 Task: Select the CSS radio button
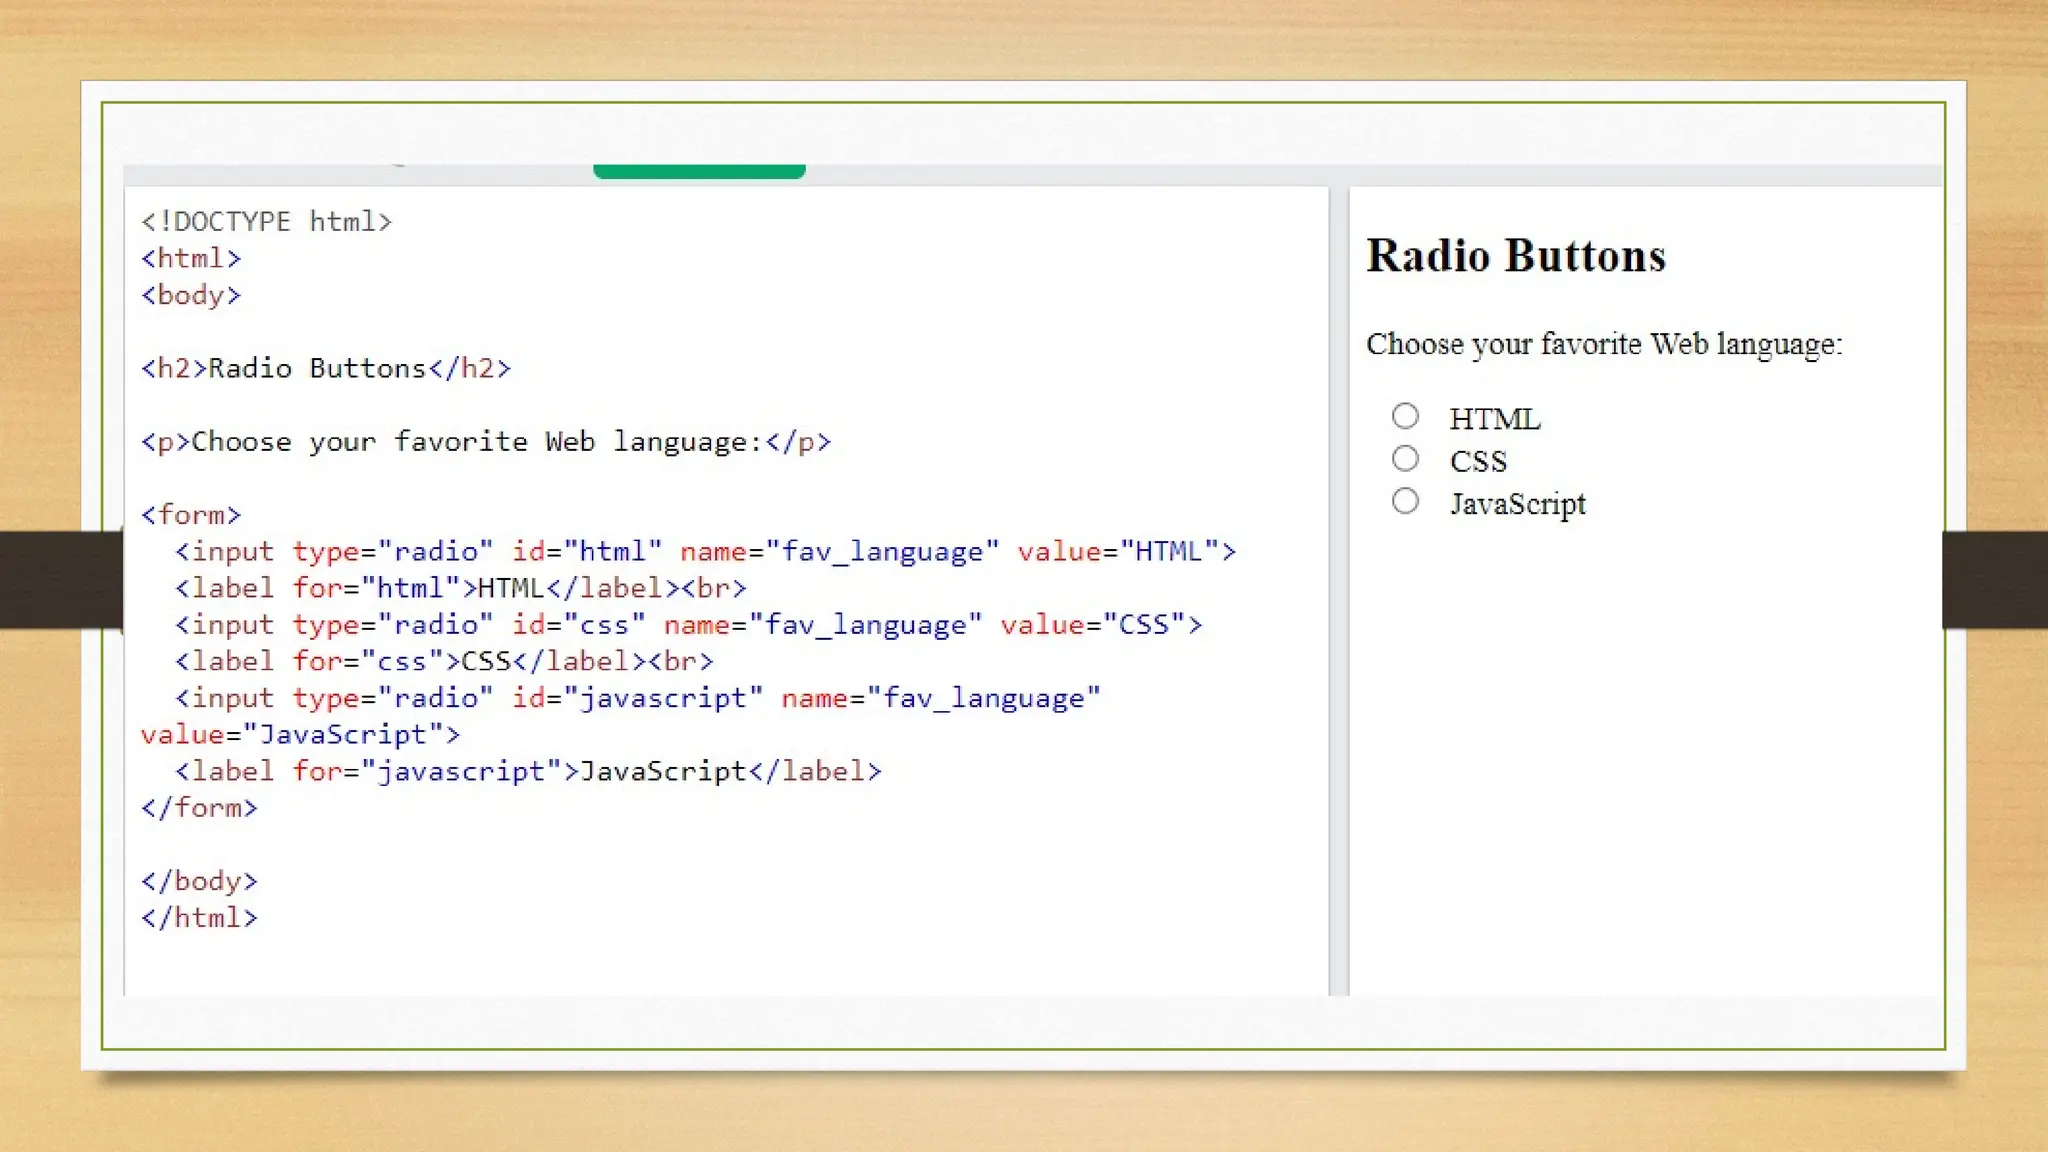(x=1405, y=459)
